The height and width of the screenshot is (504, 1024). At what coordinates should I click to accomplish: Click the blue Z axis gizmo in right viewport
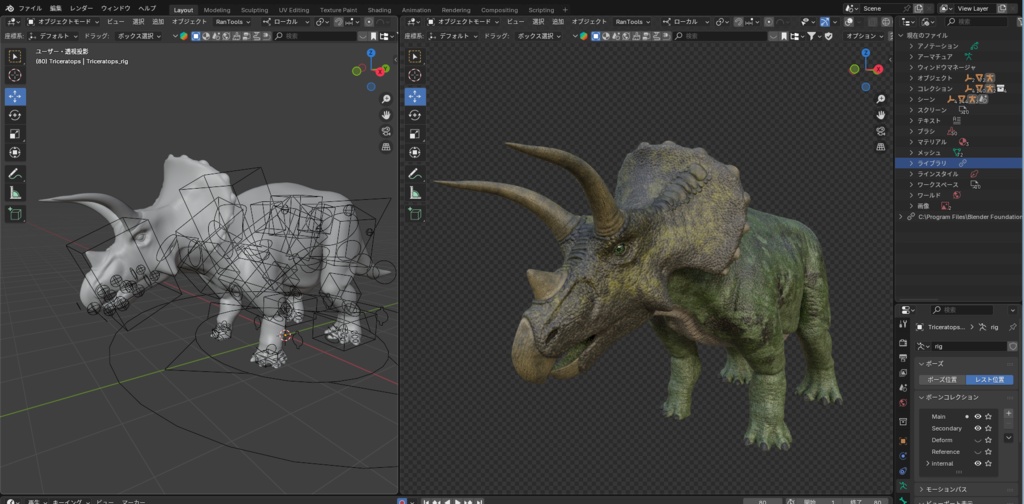point(866,52)
